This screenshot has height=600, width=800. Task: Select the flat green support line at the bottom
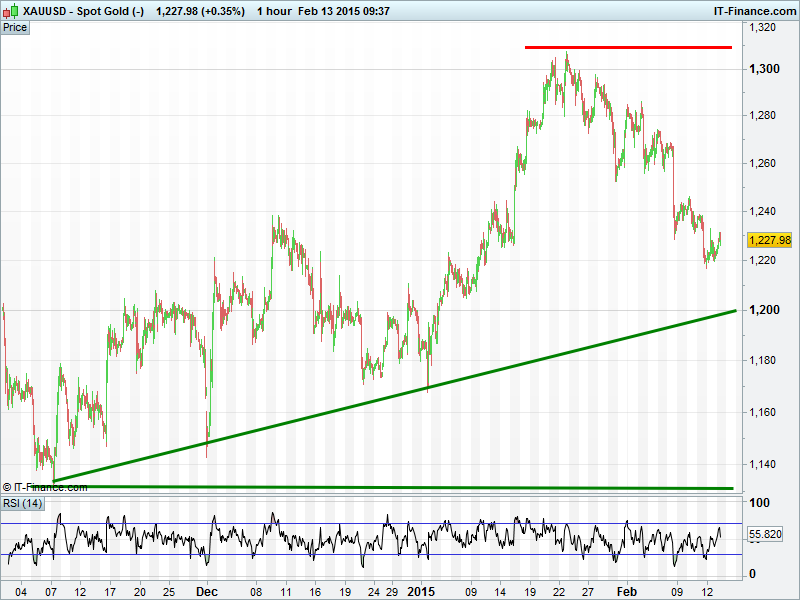tap(400, 488)
